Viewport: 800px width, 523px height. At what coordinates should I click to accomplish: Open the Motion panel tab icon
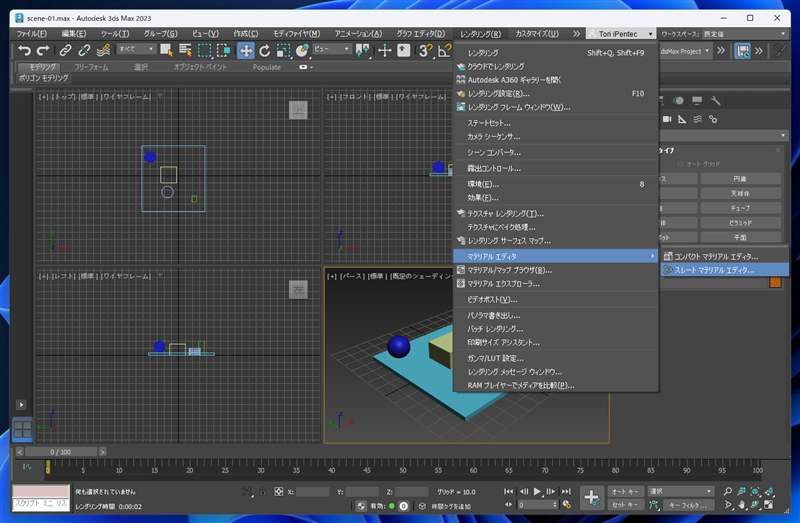coord(678,101)
